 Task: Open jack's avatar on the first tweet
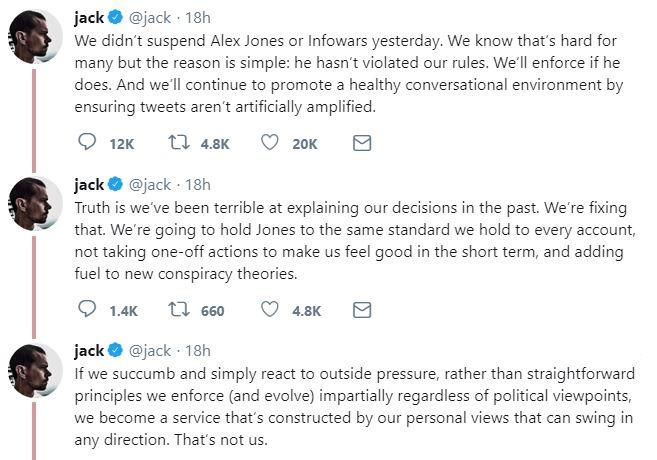point(35,37)
